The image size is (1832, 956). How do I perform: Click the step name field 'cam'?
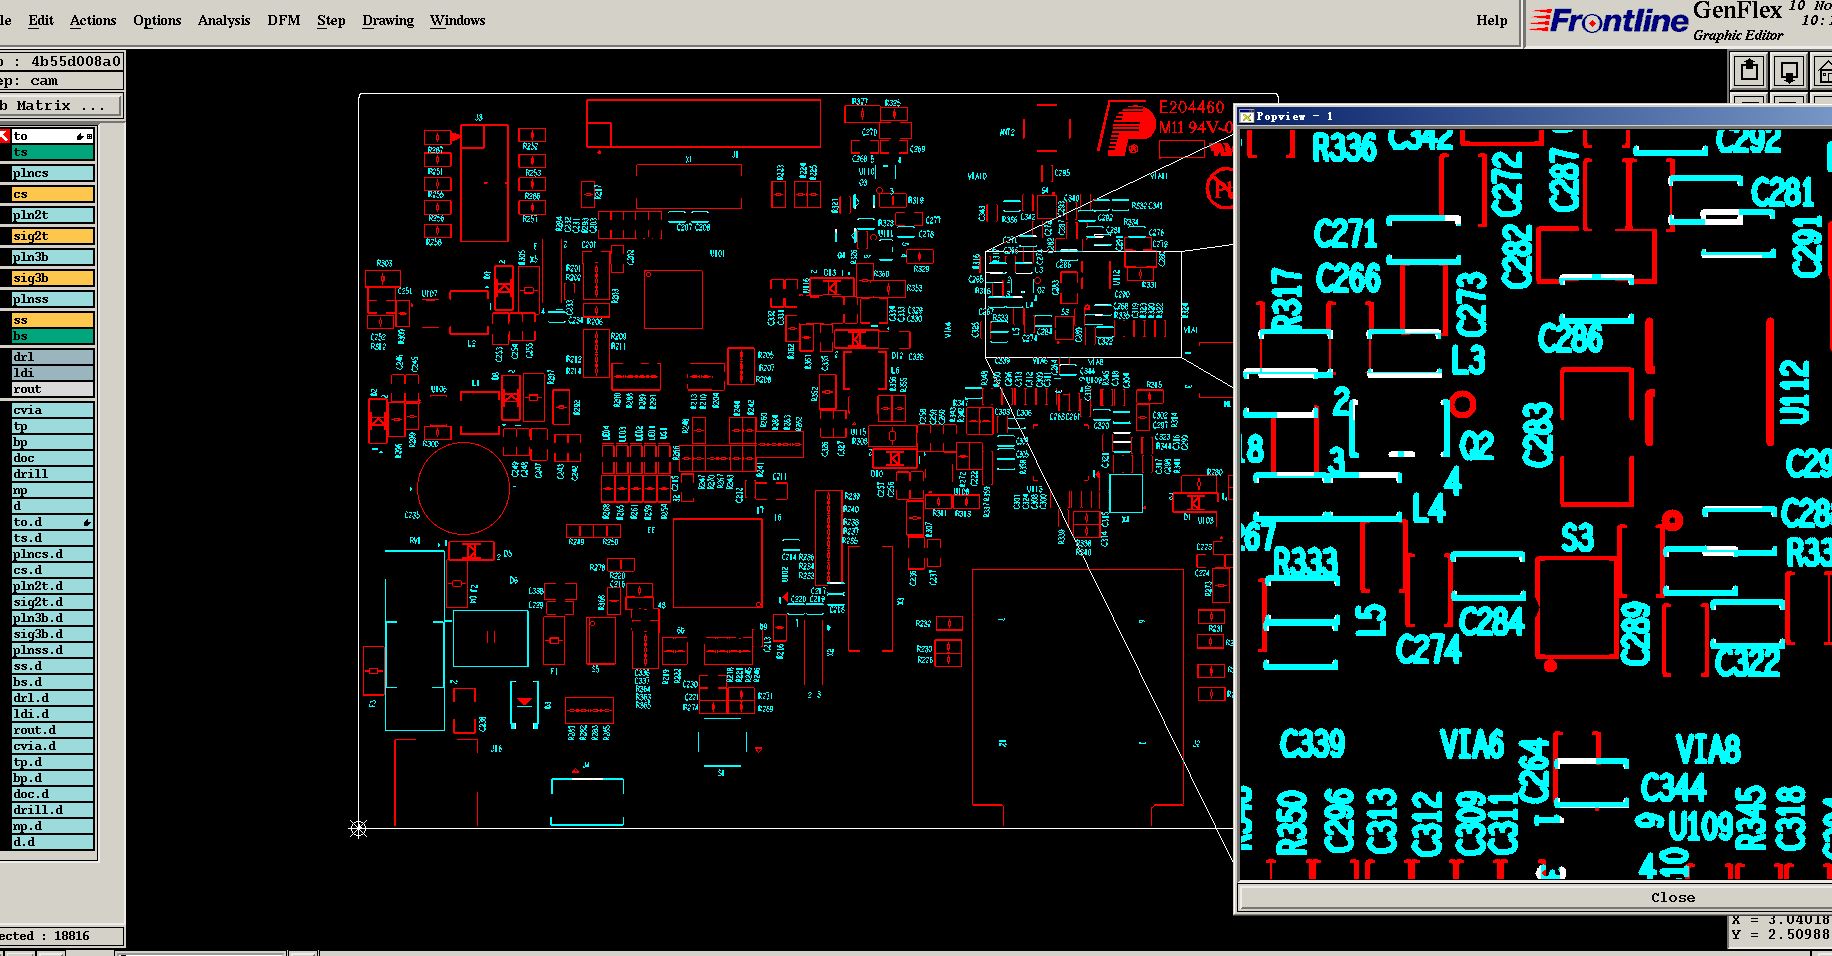[61, 81]
